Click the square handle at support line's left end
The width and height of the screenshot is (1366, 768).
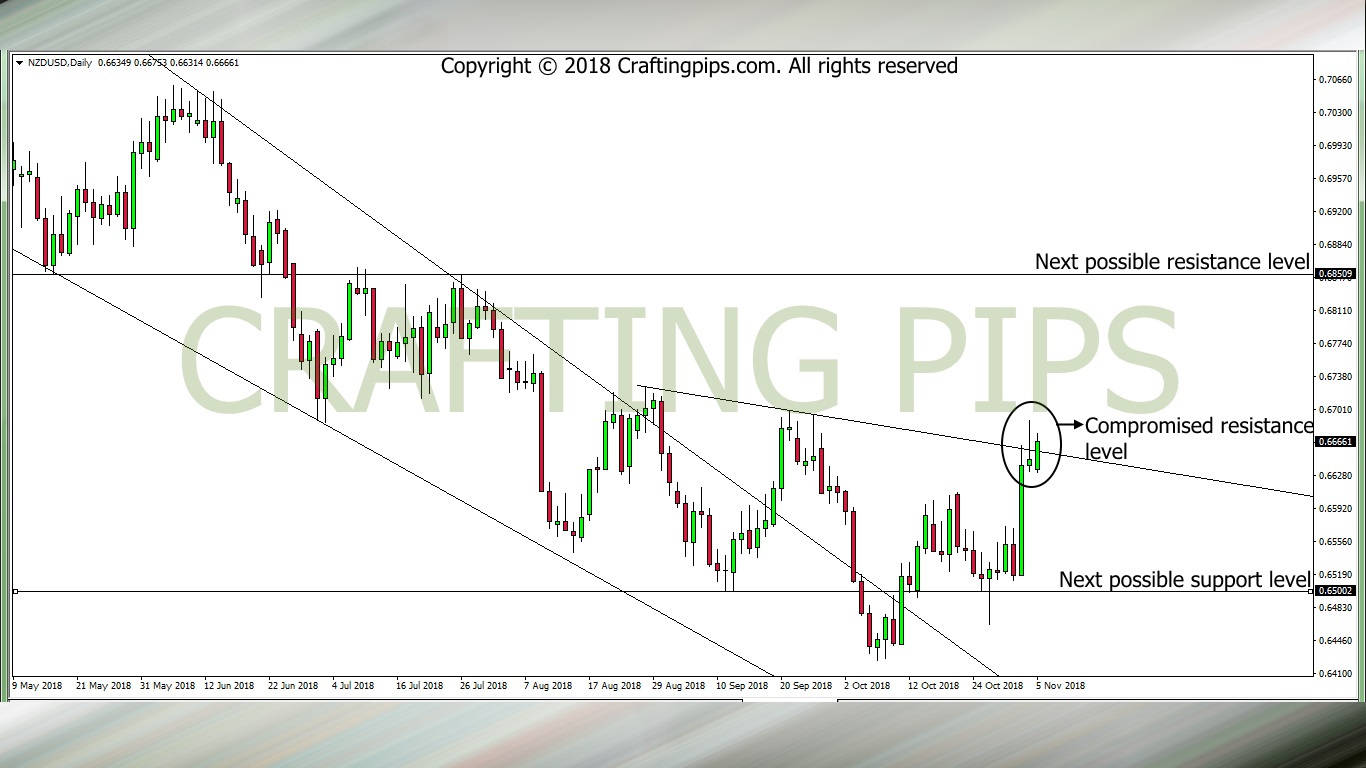coord(15,591)
